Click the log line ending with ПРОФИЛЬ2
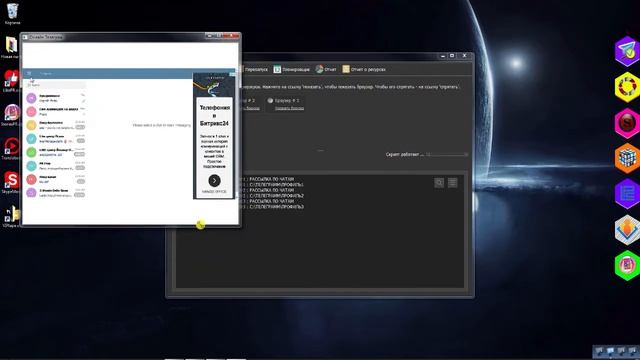 276,196
